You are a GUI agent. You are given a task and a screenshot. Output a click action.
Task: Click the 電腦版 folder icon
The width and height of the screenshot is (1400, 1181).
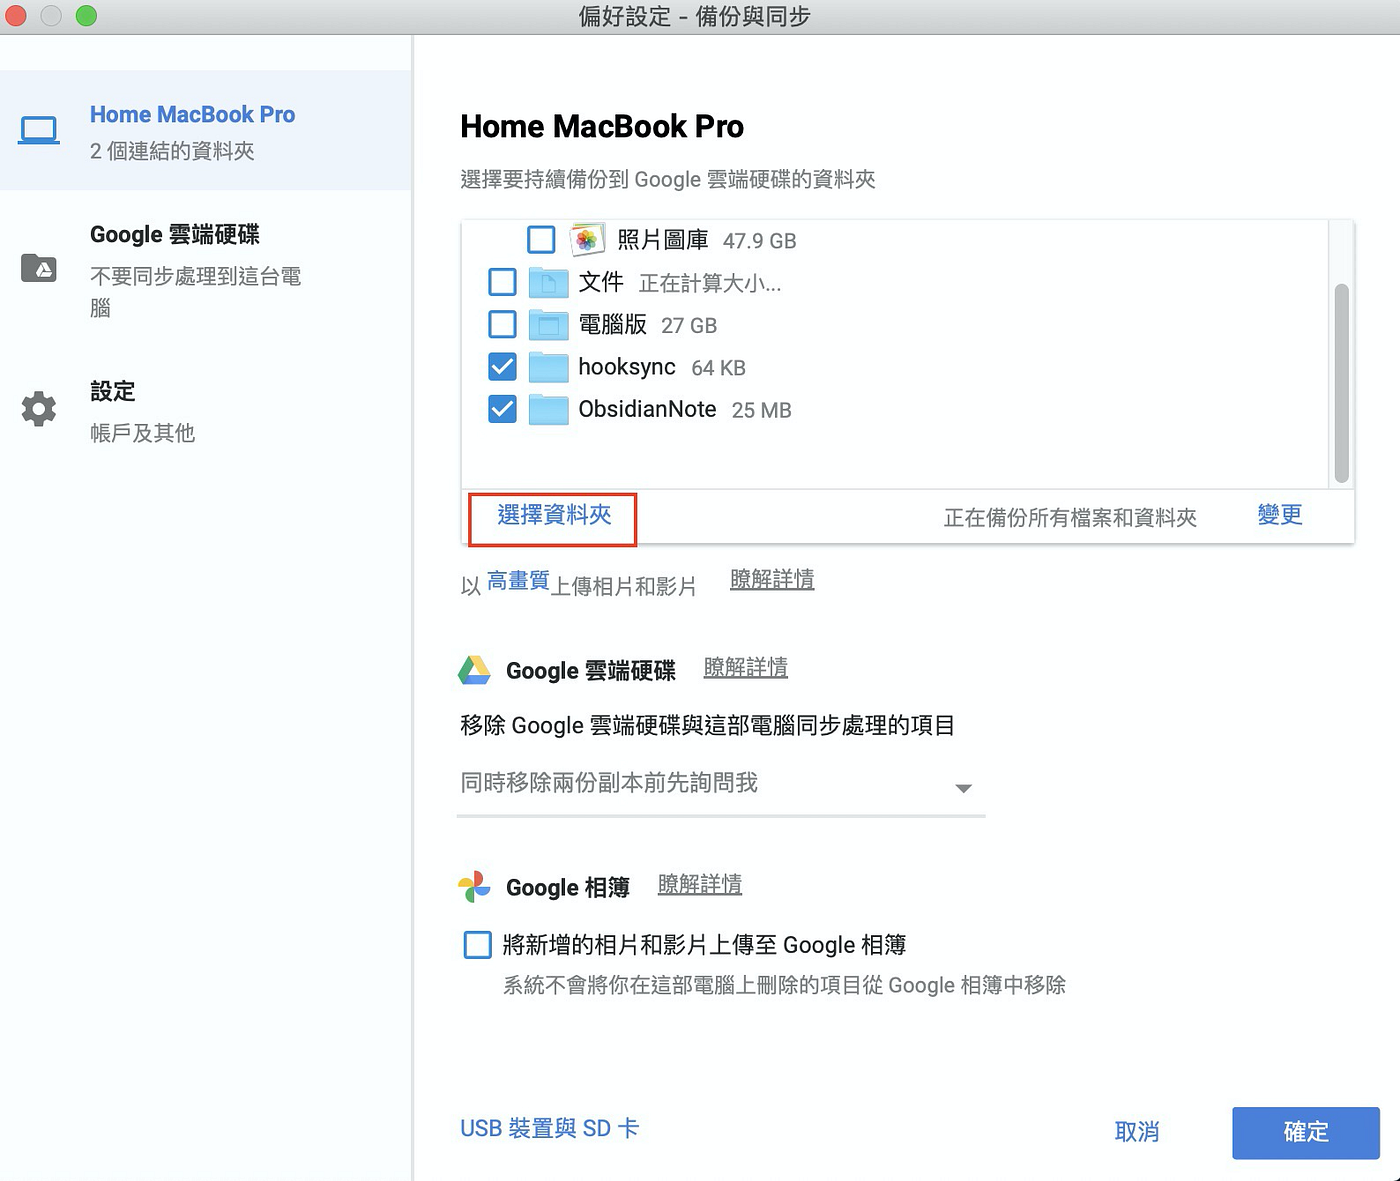pyautogui.click(x=548, y=325)
